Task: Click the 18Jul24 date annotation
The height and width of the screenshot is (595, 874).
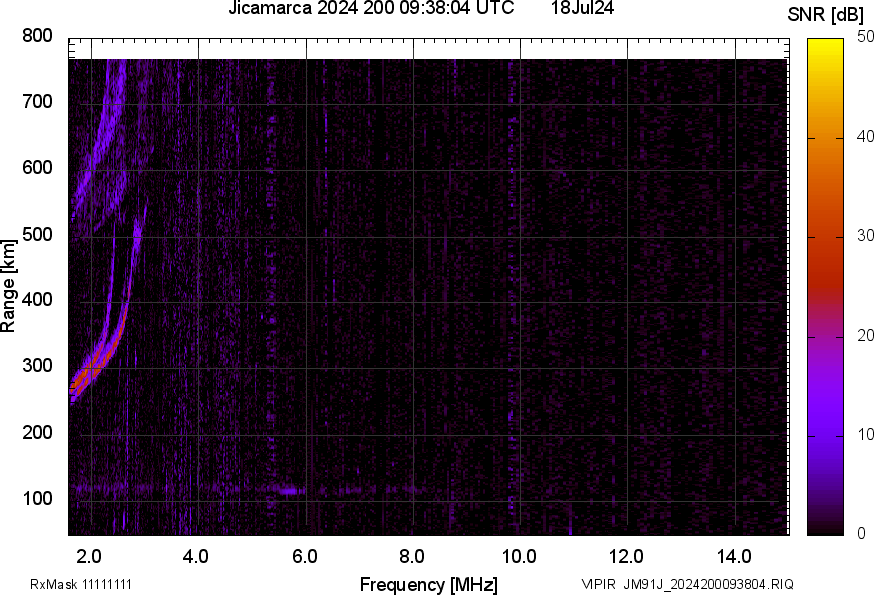Action: click(x=583, y=10)
